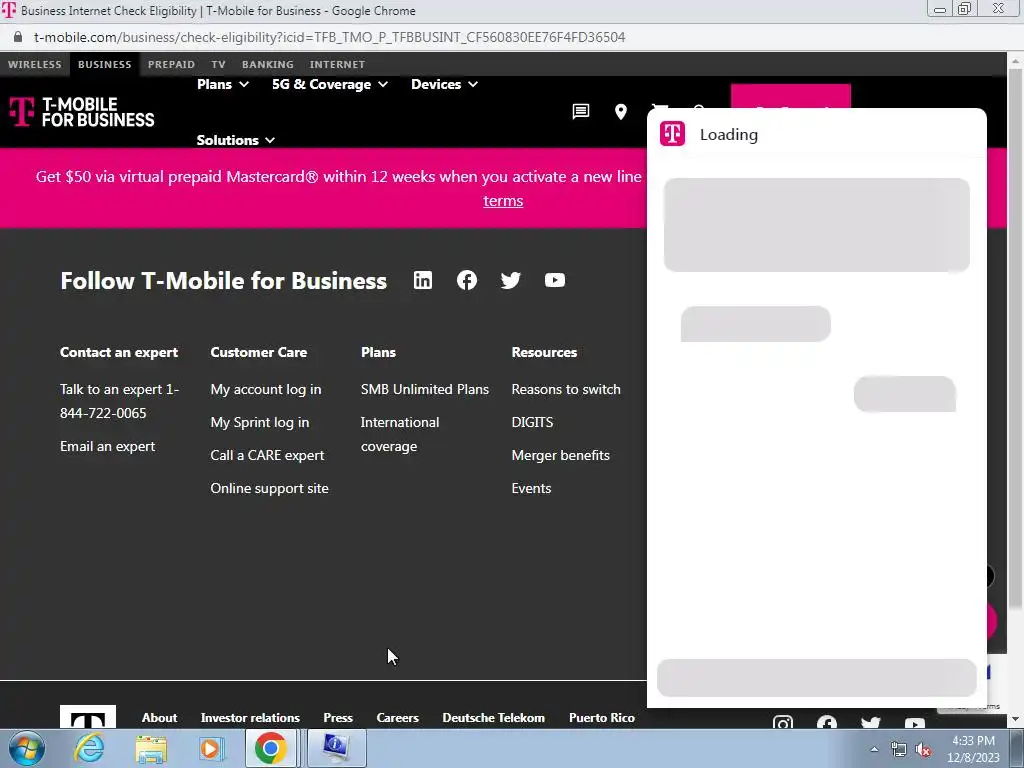Show hidden tray icons arrow
Viewport: 1024px width, 768px height.
874,750
